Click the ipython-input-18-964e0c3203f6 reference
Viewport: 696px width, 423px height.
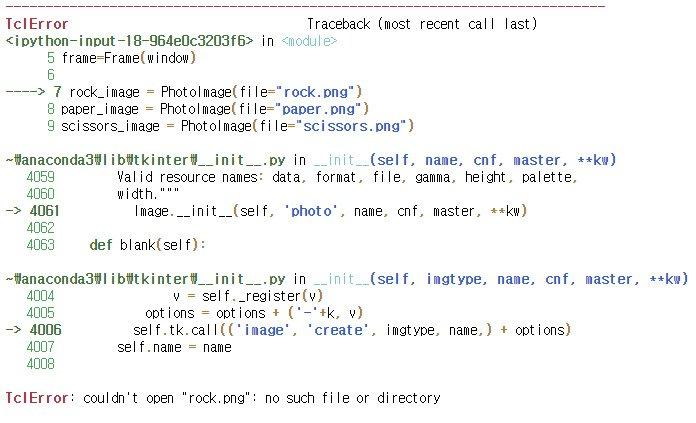tap(130, 41)
